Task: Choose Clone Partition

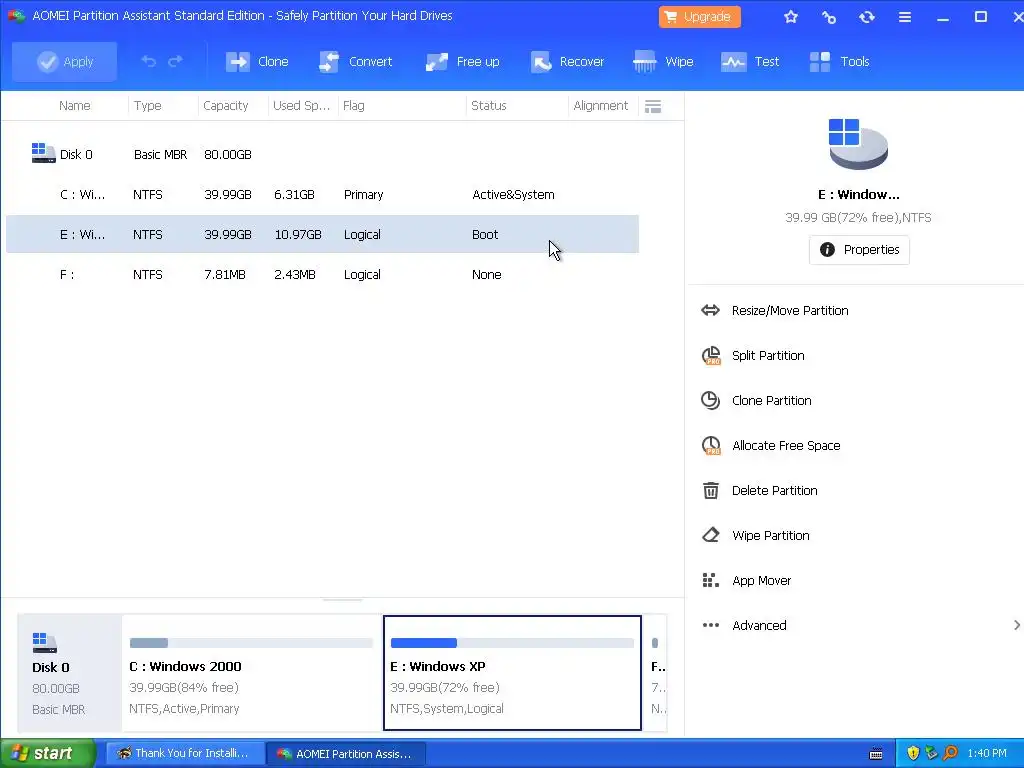Action: (771, 401)
